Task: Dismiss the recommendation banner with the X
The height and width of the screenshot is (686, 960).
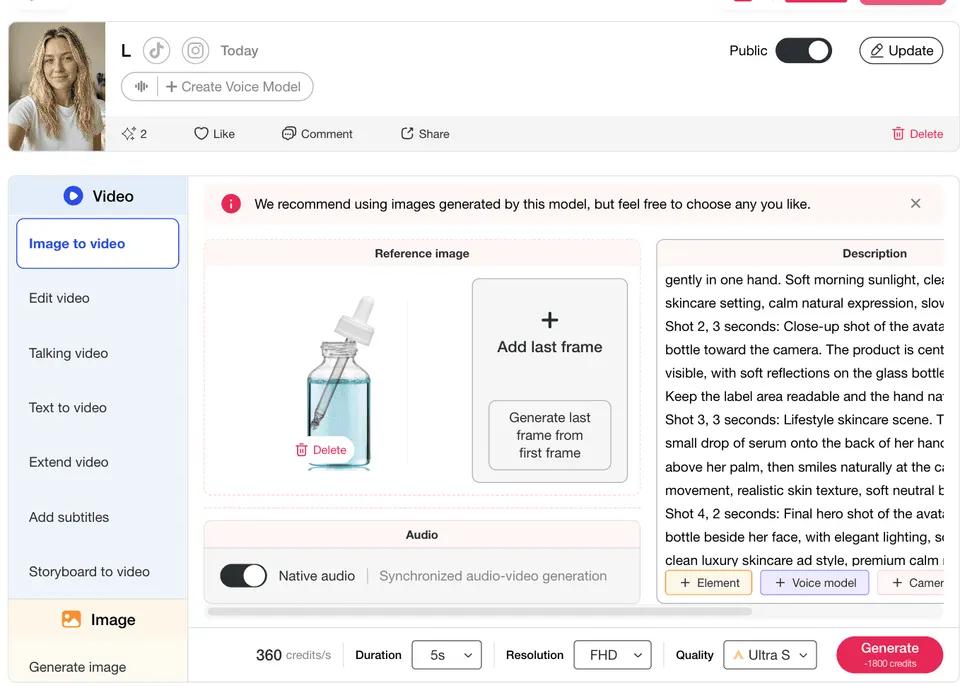Action: point(915,203)
